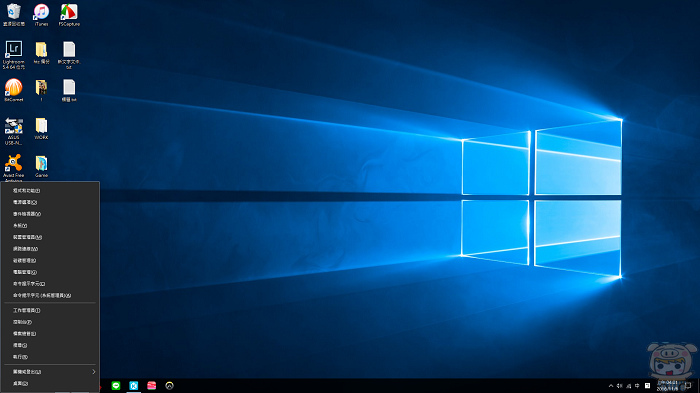
Task: Click the volume speaker tray icon
Action: [x=620, y=386]
